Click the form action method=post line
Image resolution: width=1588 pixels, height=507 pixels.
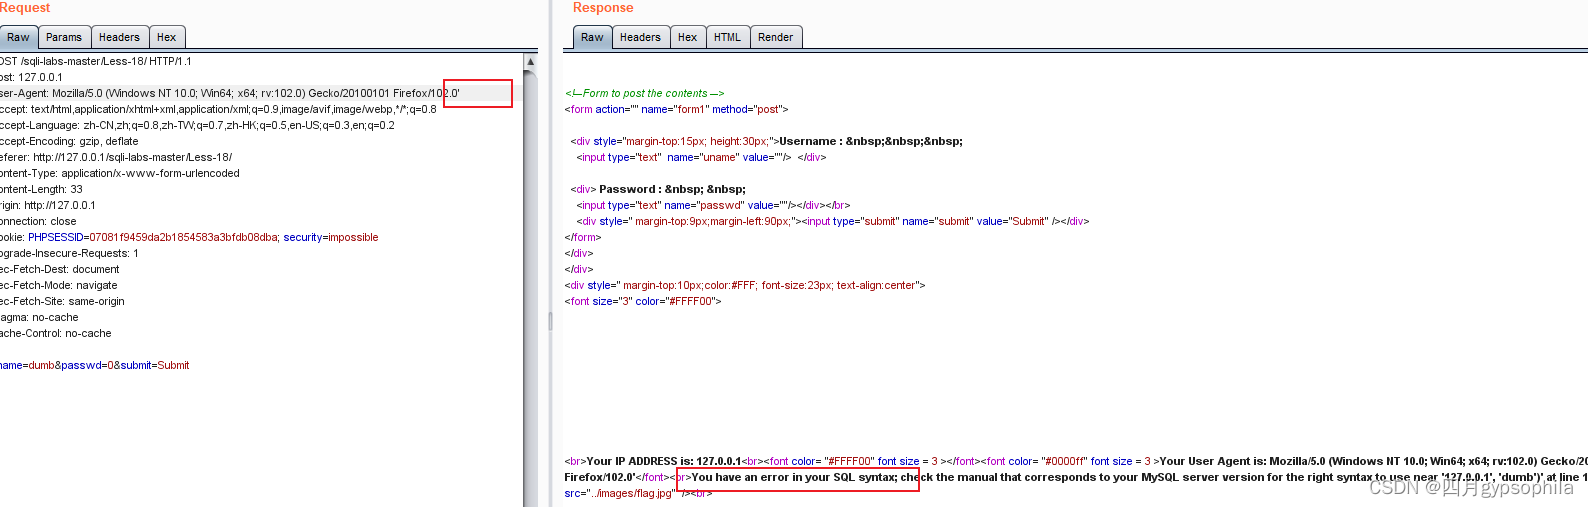(677, 109)
